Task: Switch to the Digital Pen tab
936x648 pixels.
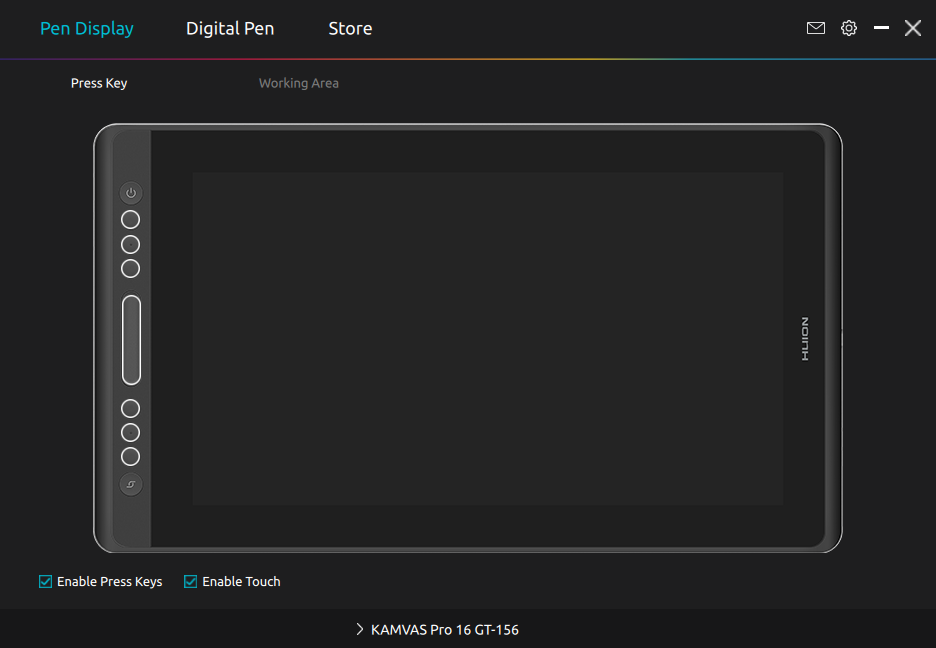Action: click(x=230, y=29)
